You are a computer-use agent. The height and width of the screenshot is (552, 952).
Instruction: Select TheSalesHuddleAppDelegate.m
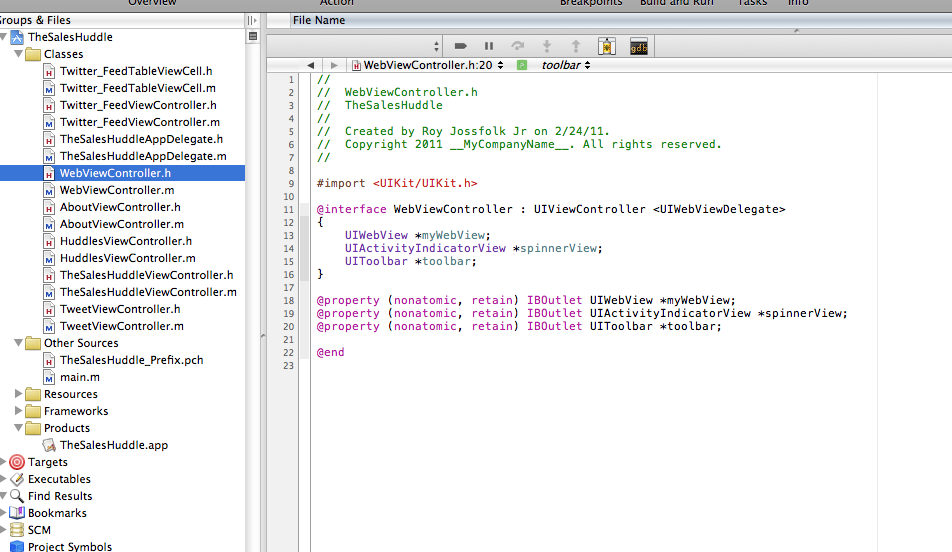click(x=143, y=156)
